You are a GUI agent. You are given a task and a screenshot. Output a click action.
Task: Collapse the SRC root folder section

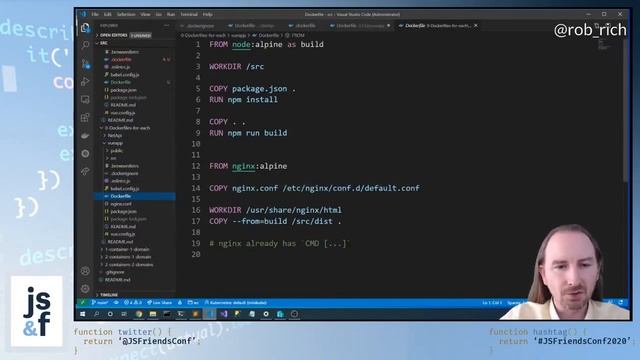pyautogui.click(x=135, y=43)
